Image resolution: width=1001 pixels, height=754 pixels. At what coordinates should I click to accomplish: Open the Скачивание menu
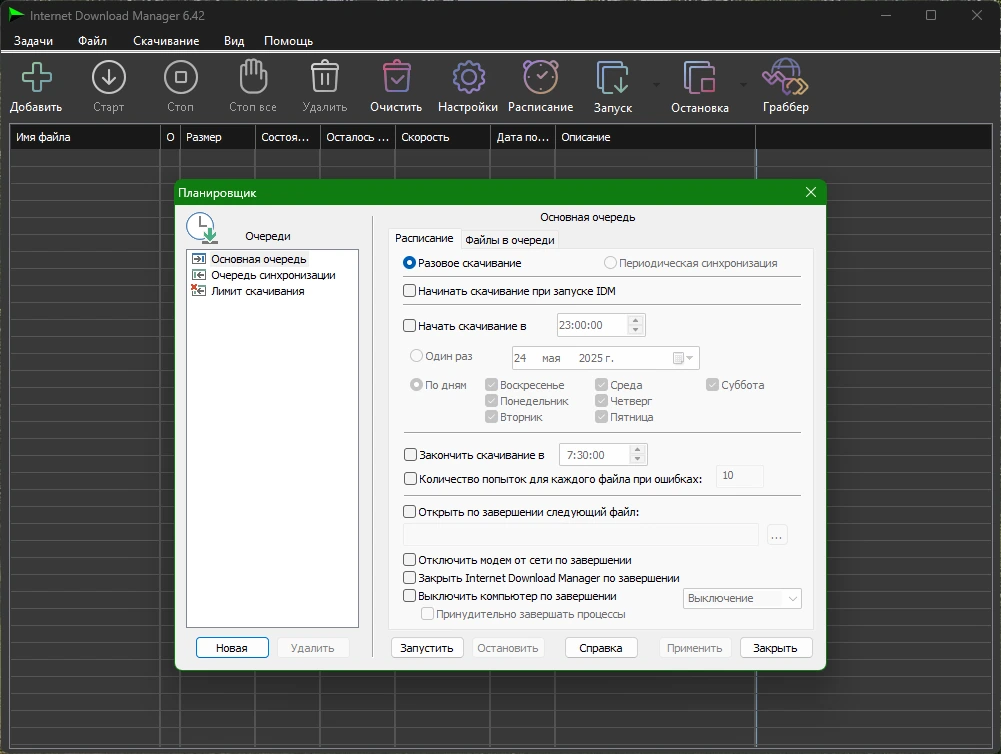point(166,41)
